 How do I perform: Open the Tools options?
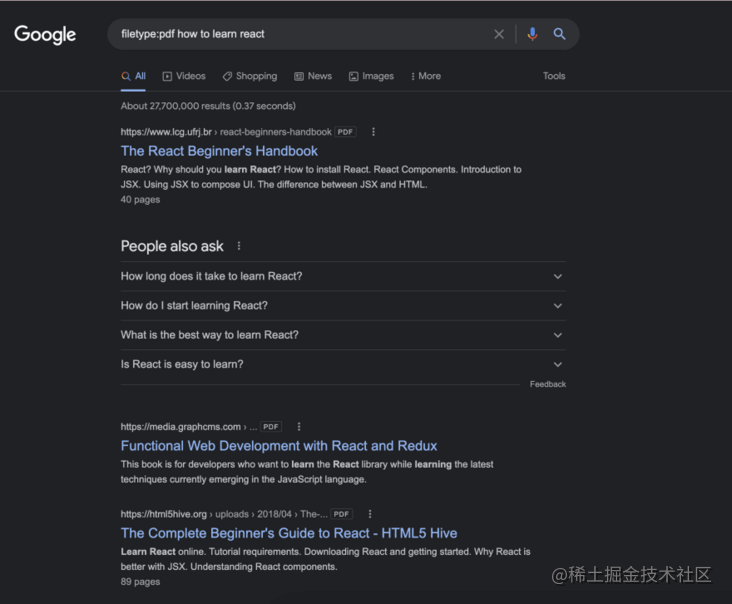[554, 76]
